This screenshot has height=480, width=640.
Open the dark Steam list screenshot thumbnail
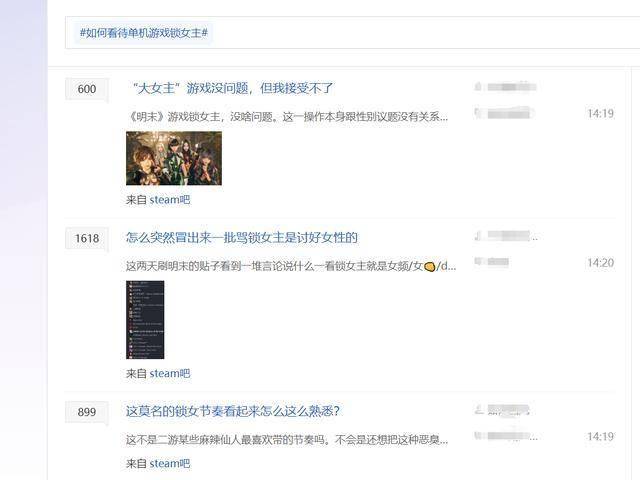145,320
